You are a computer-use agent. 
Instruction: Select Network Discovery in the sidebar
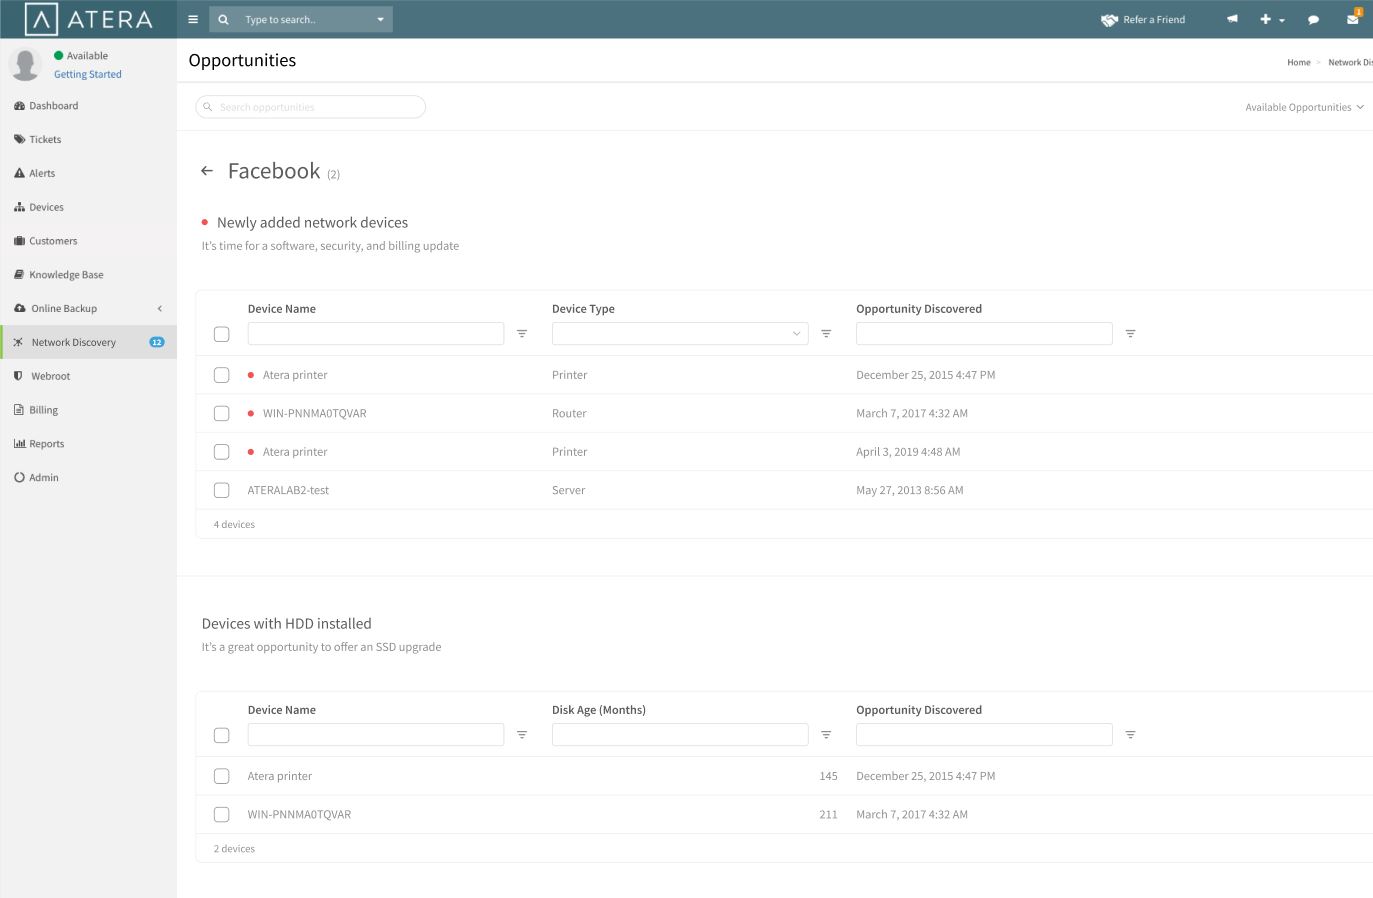click(x=88, y=342)
